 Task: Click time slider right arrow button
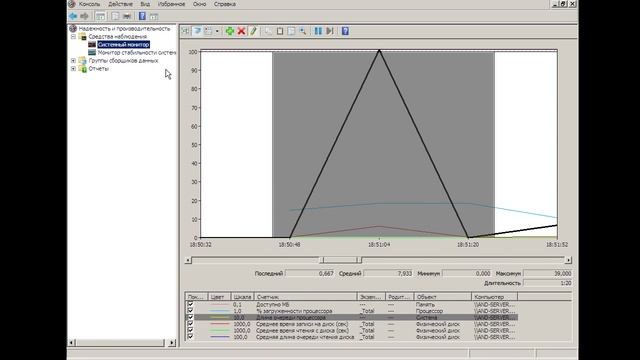[x=568, y=260]
